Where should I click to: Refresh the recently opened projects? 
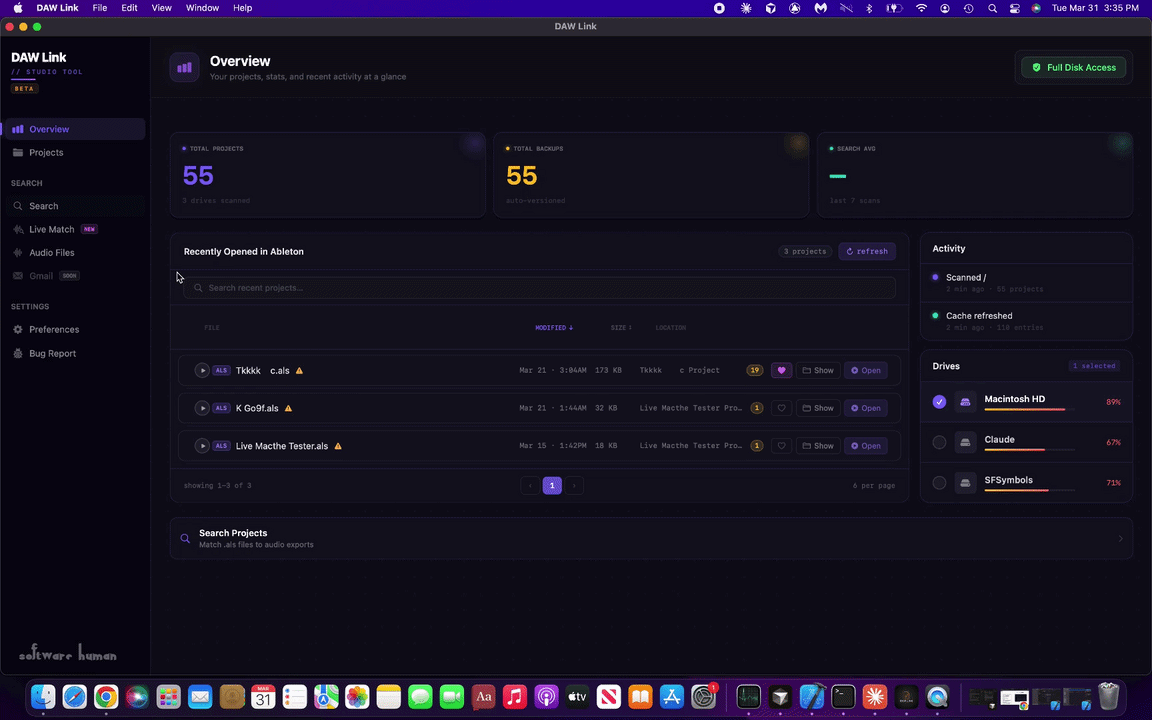(x=866, y=251)
